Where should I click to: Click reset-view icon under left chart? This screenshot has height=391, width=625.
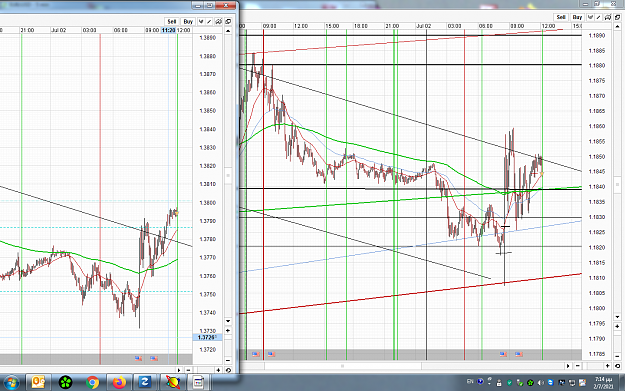(228, 370)
